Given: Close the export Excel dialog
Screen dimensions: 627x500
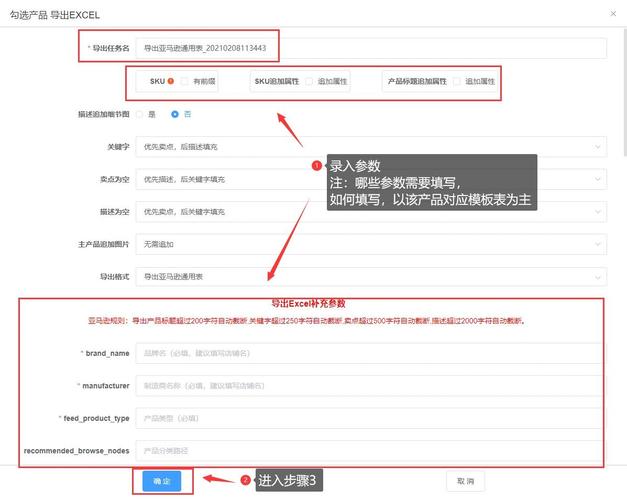Looking at the screenshot, I should pos(612,14).
